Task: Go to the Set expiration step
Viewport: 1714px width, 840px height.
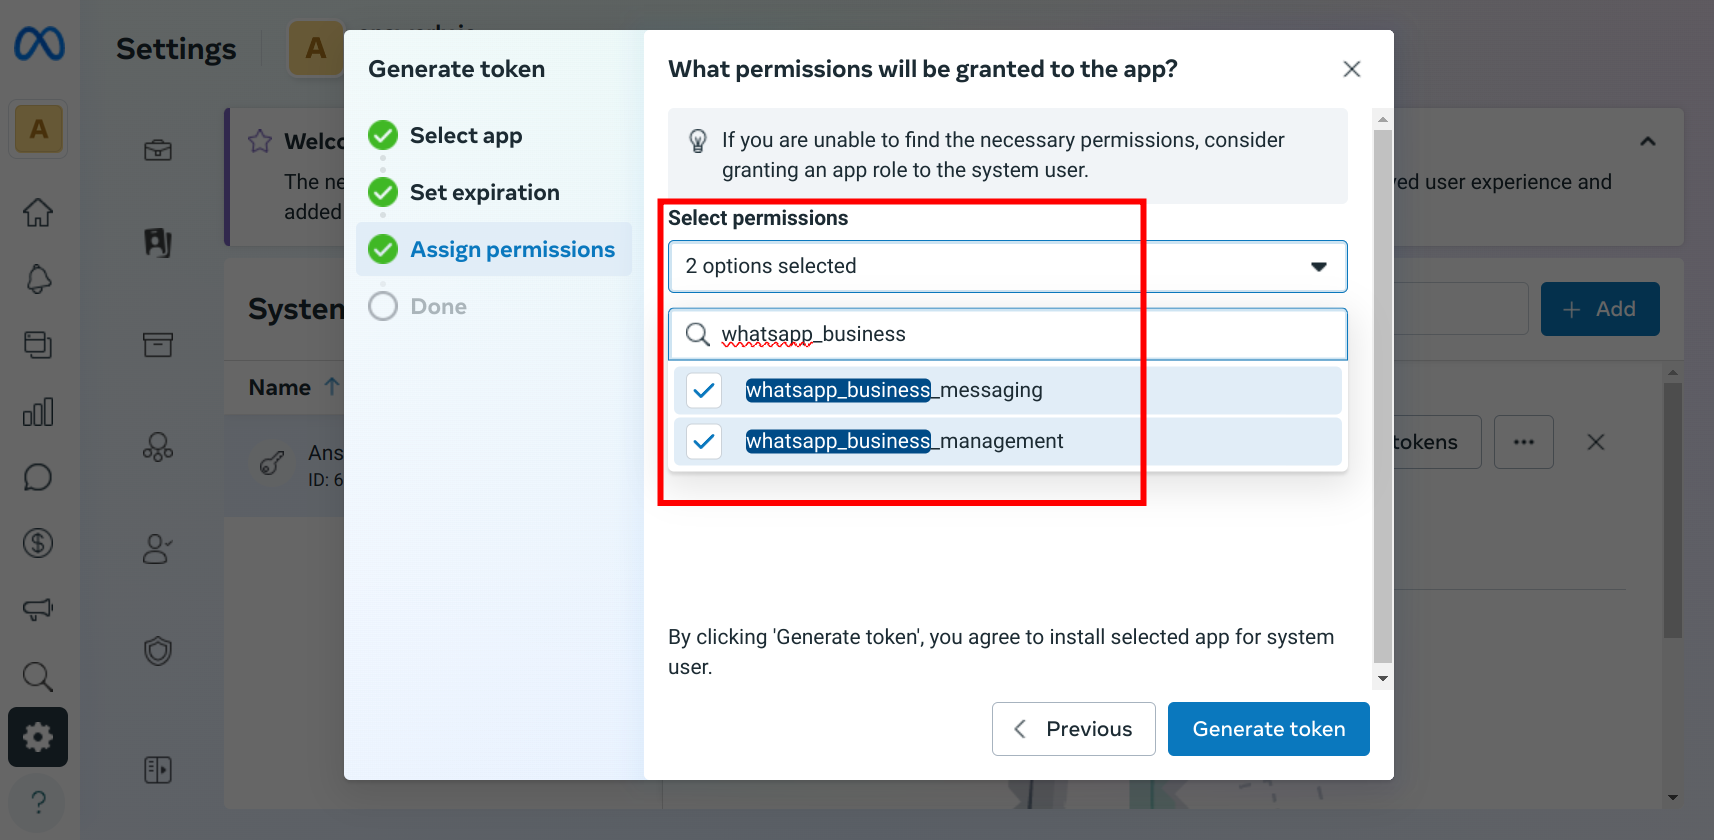Action: (x=485, y=192)
